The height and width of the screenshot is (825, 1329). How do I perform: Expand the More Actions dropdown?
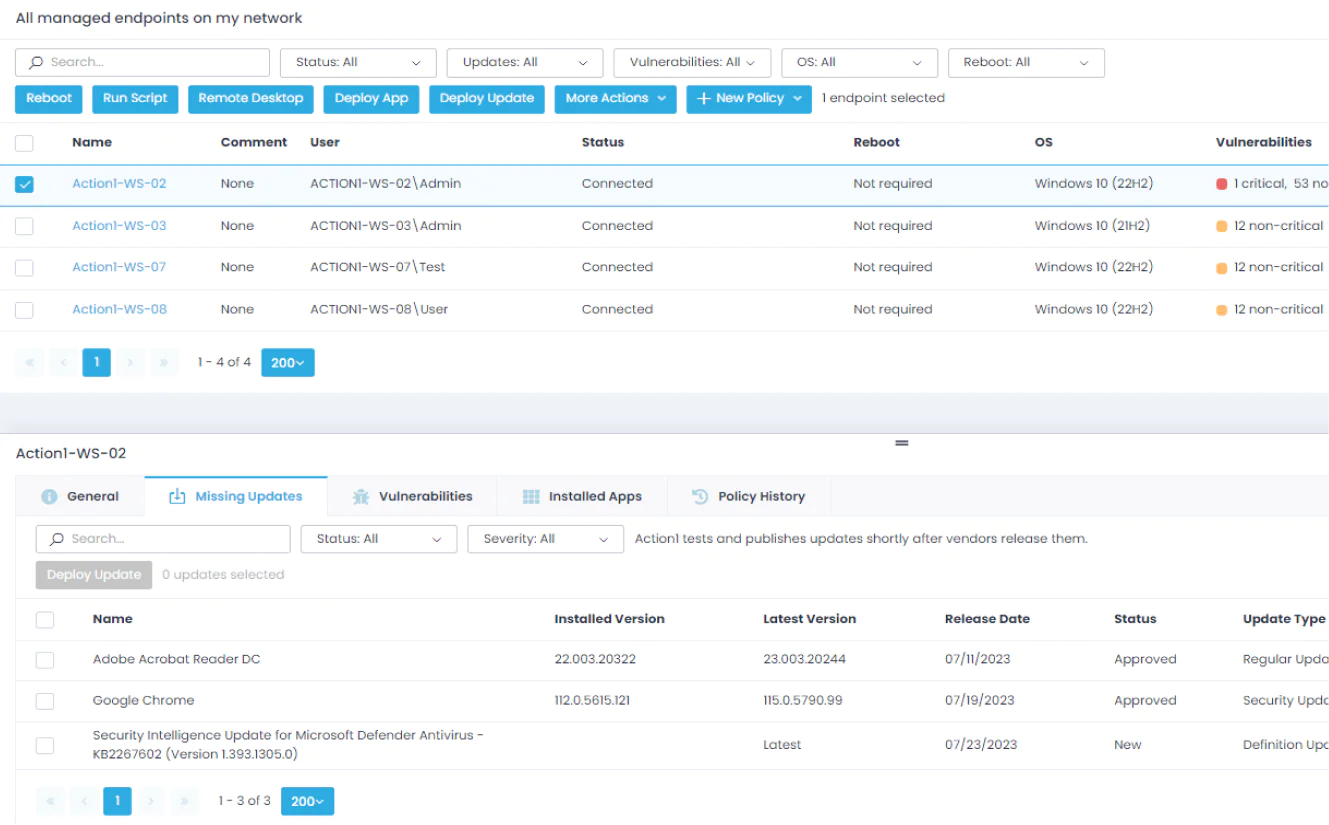click(x=615, y=99)
